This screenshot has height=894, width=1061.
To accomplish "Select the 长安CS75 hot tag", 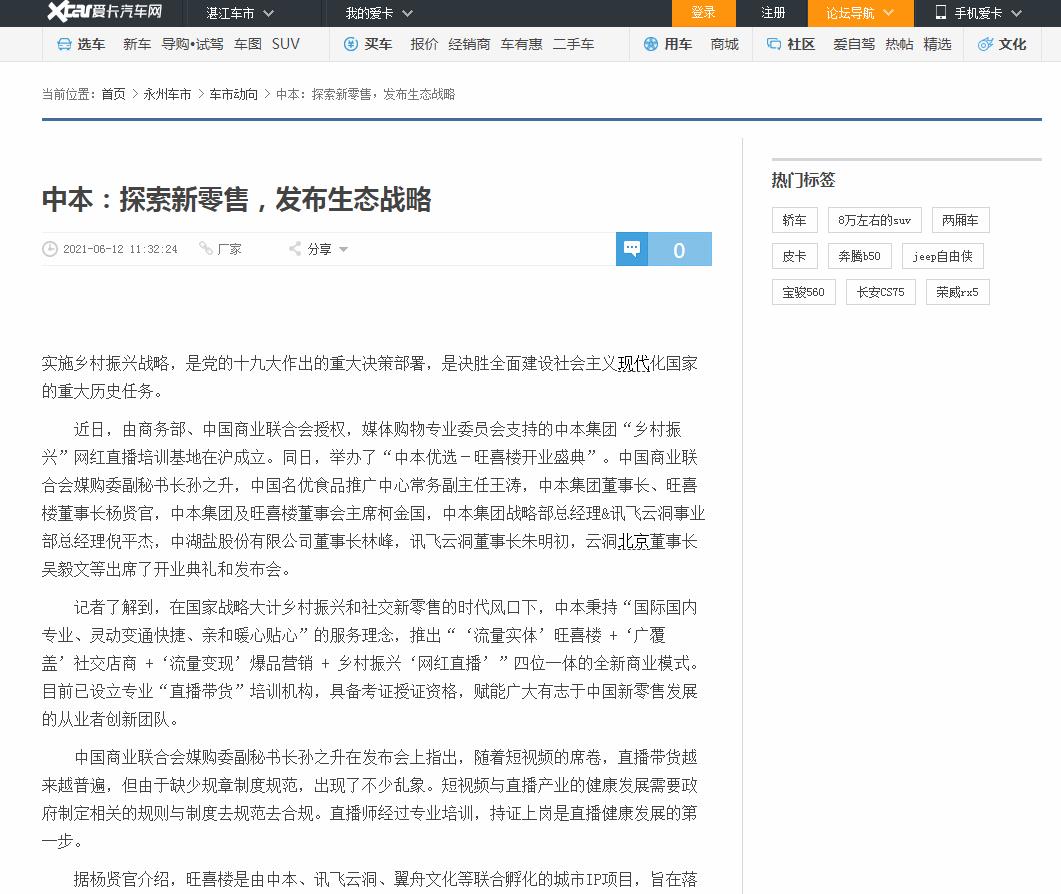I will (880, 292).
